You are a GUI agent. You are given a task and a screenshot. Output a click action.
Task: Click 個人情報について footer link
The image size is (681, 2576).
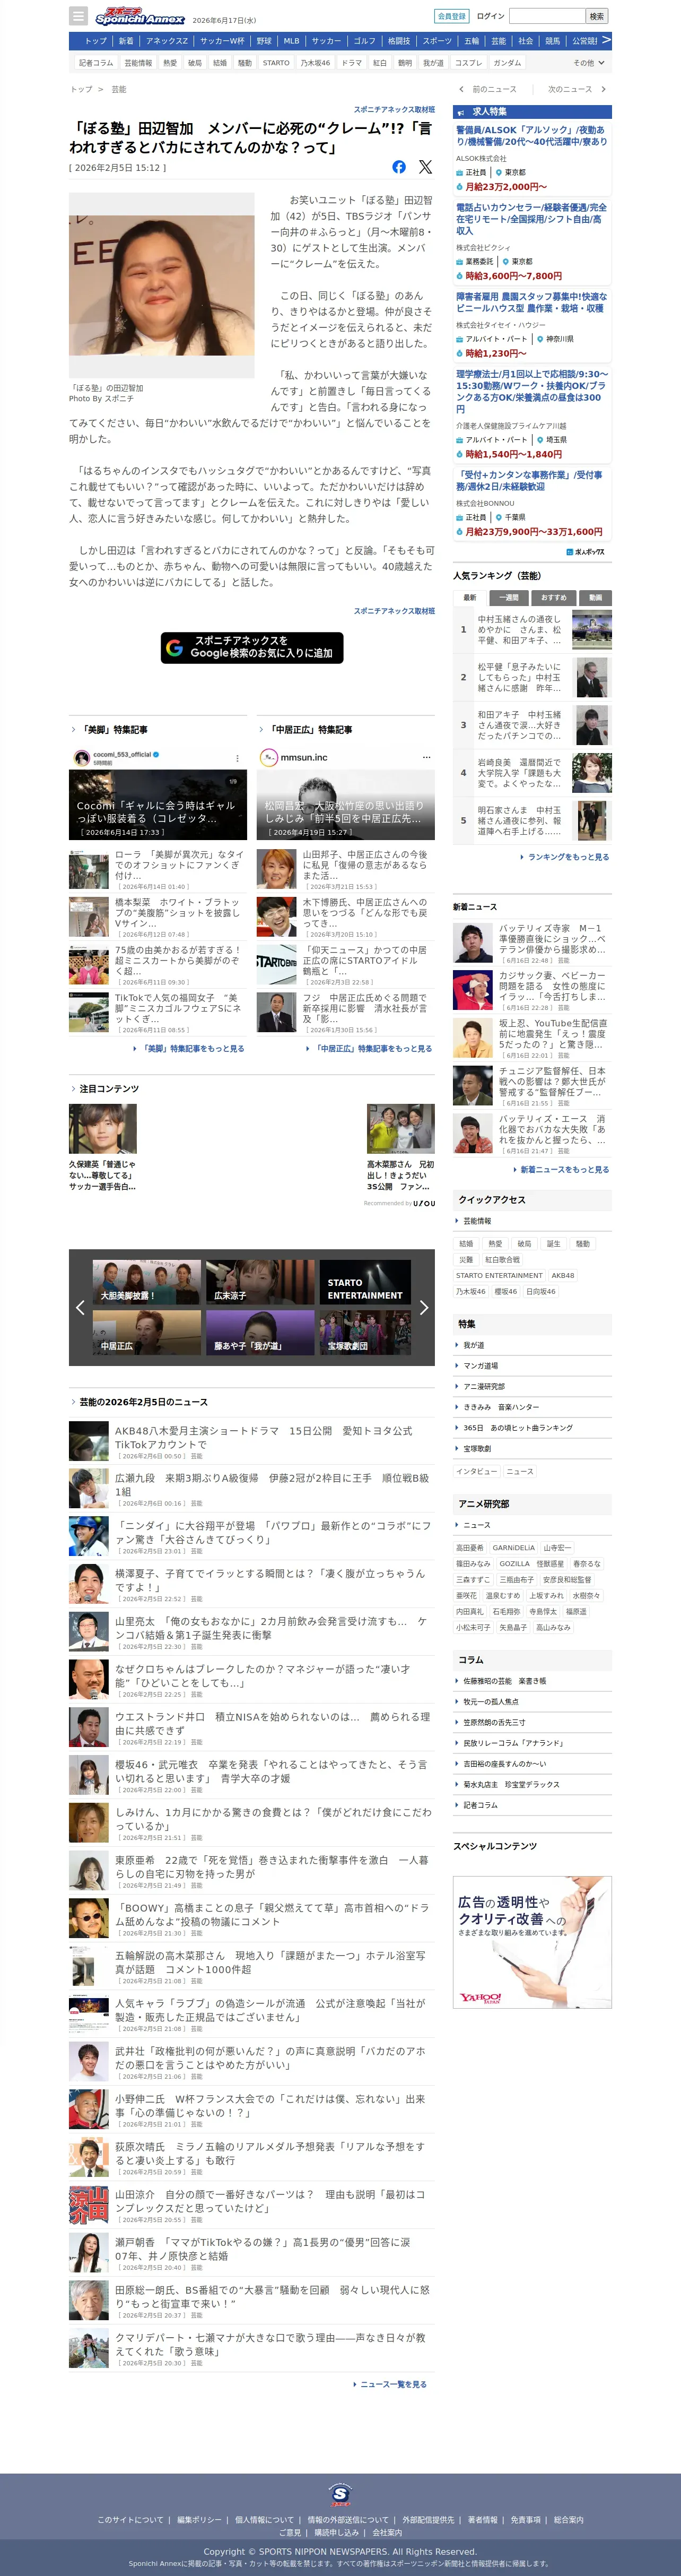[x=265, y=2520]
